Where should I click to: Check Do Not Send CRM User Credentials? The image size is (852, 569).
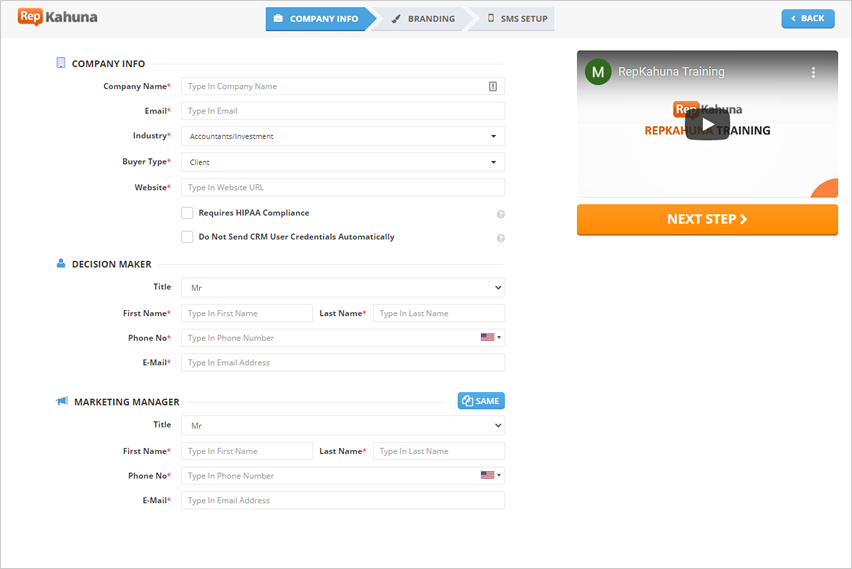187,237
